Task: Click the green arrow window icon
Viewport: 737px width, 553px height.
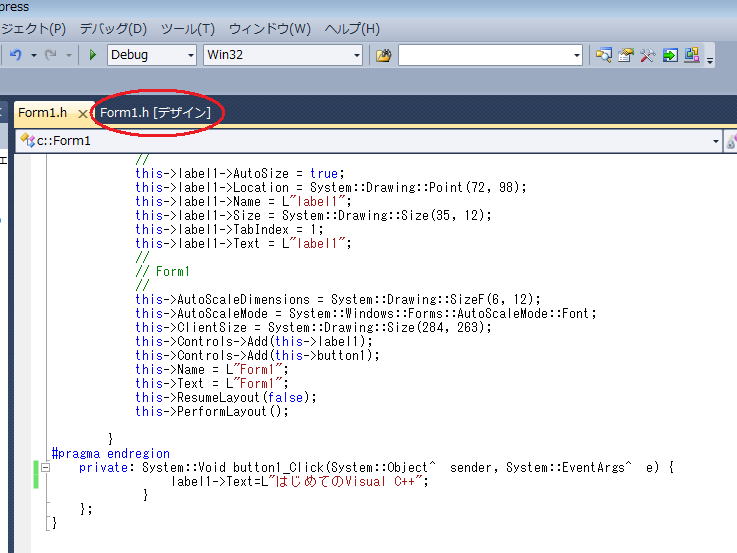Action: 670,55
